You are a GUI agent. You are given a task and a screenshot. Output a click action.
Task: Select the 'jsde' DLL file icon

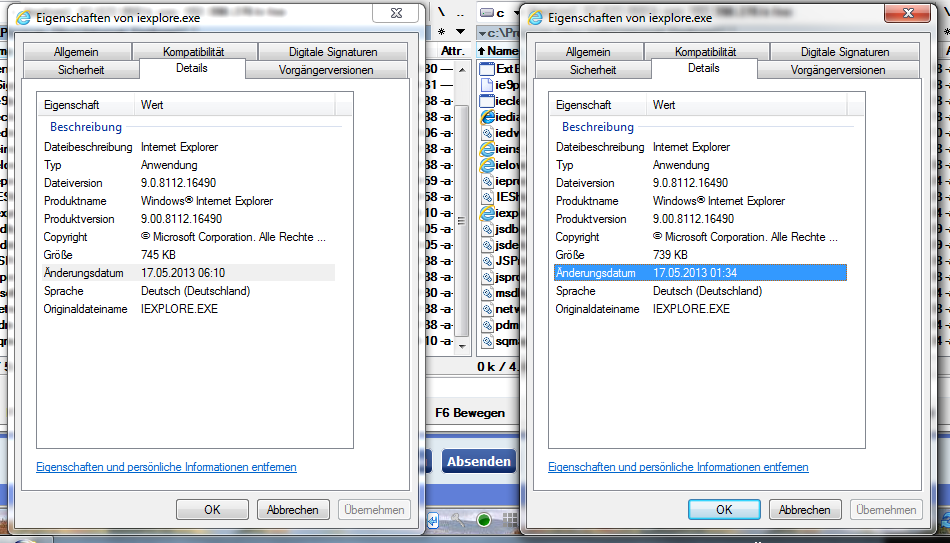pos(487,245)
